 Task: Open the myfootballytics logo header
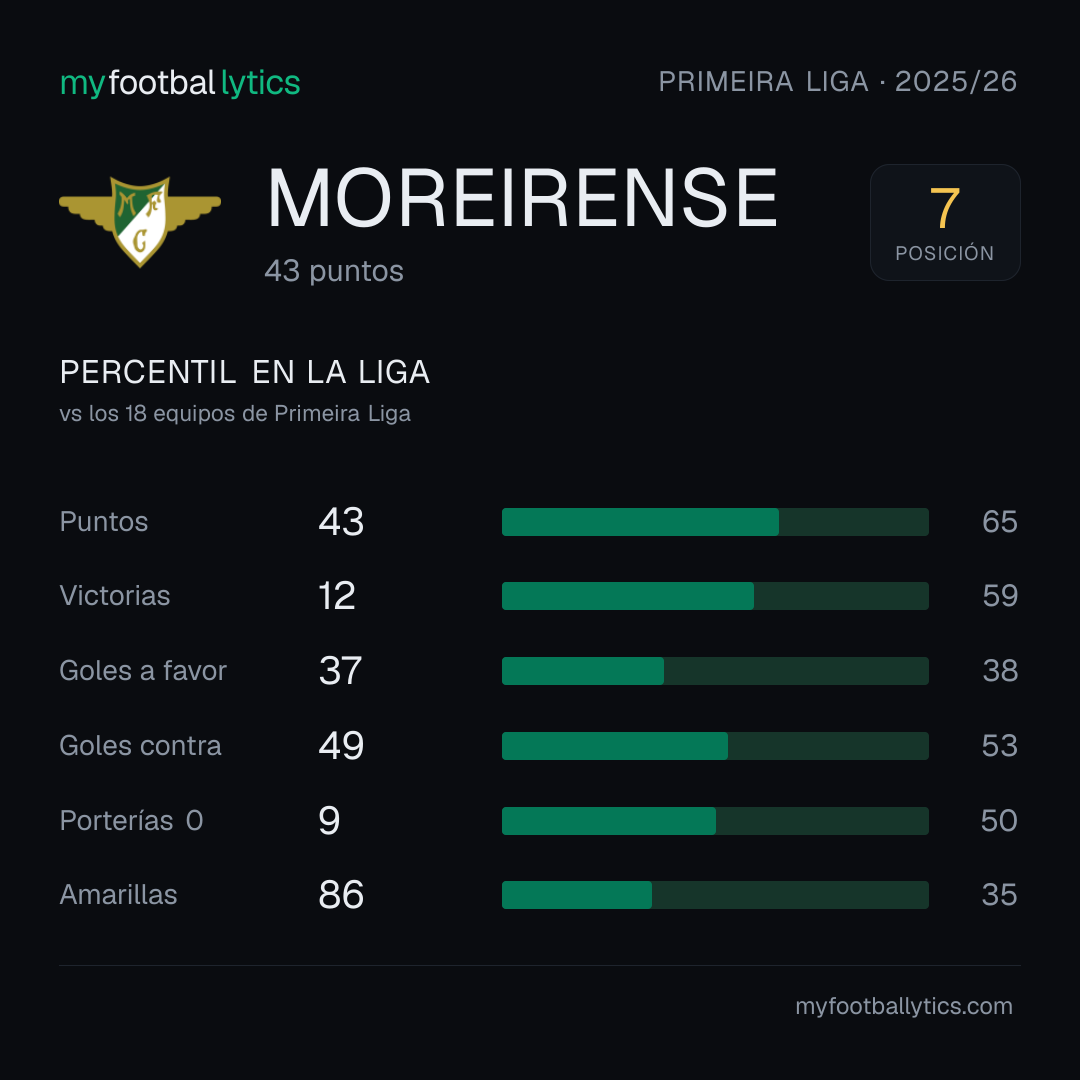[x=180, y=83]
